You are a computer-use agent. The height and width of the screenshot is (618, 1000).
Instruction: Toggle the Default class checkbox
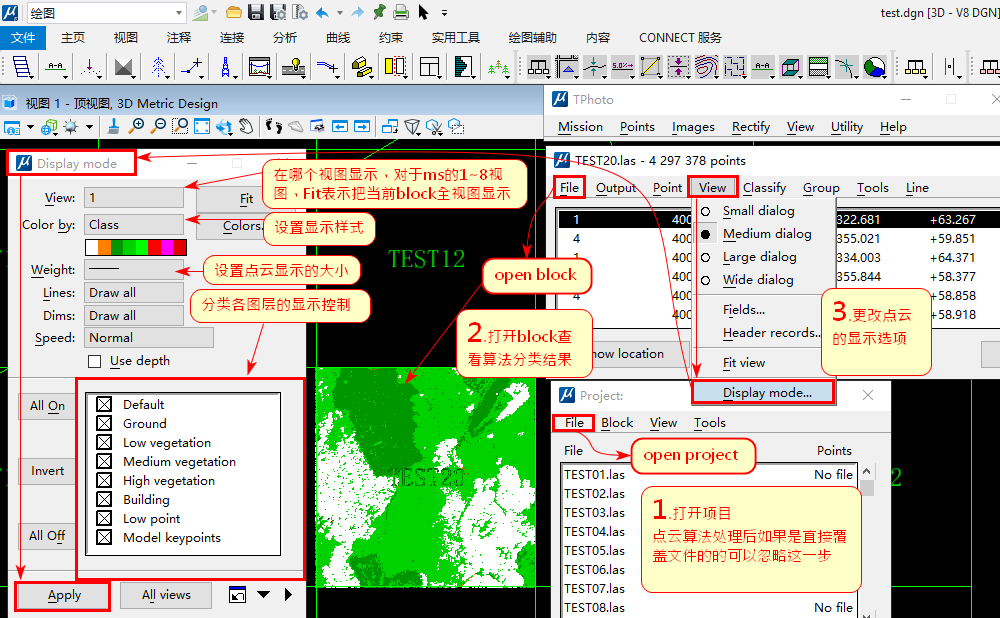point(104,404)
